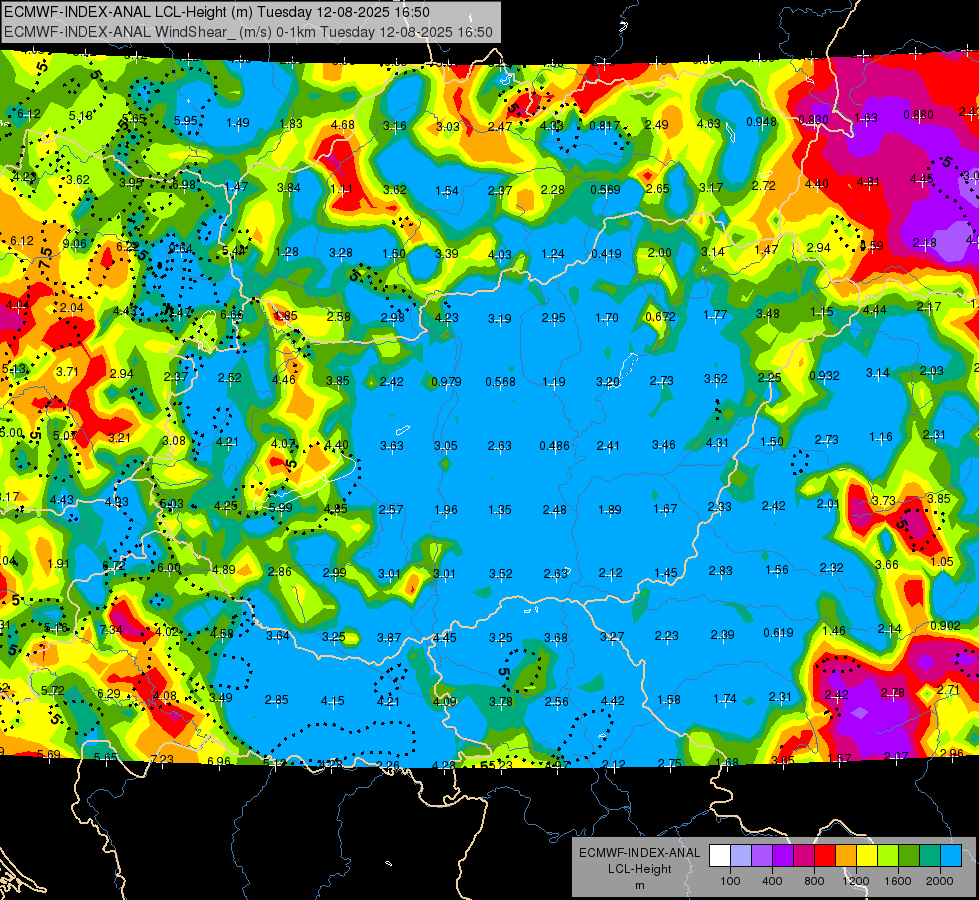Click the 100 tick label in the legend
Viewport: 979px width, 900px height.
click(x=730, y=881)
